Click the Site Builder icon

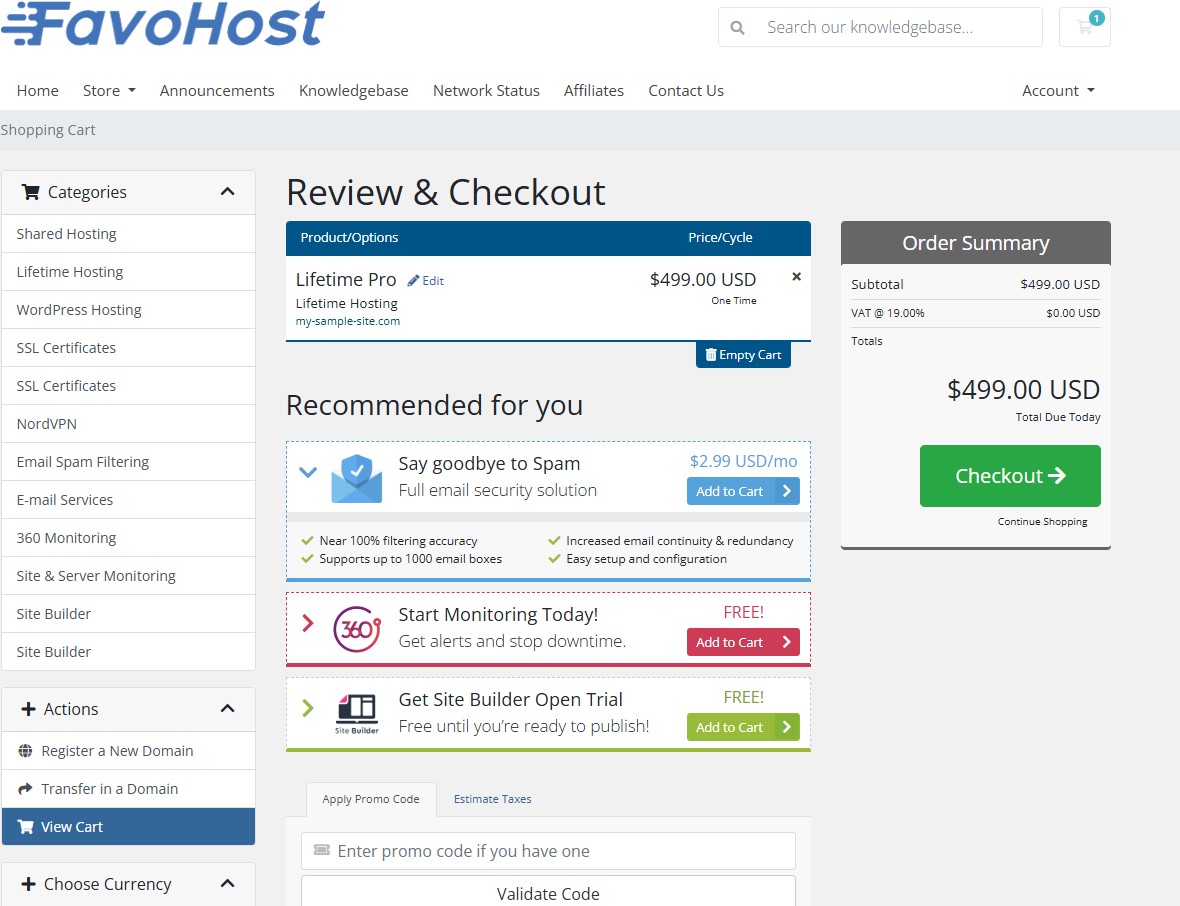[356, 714]
